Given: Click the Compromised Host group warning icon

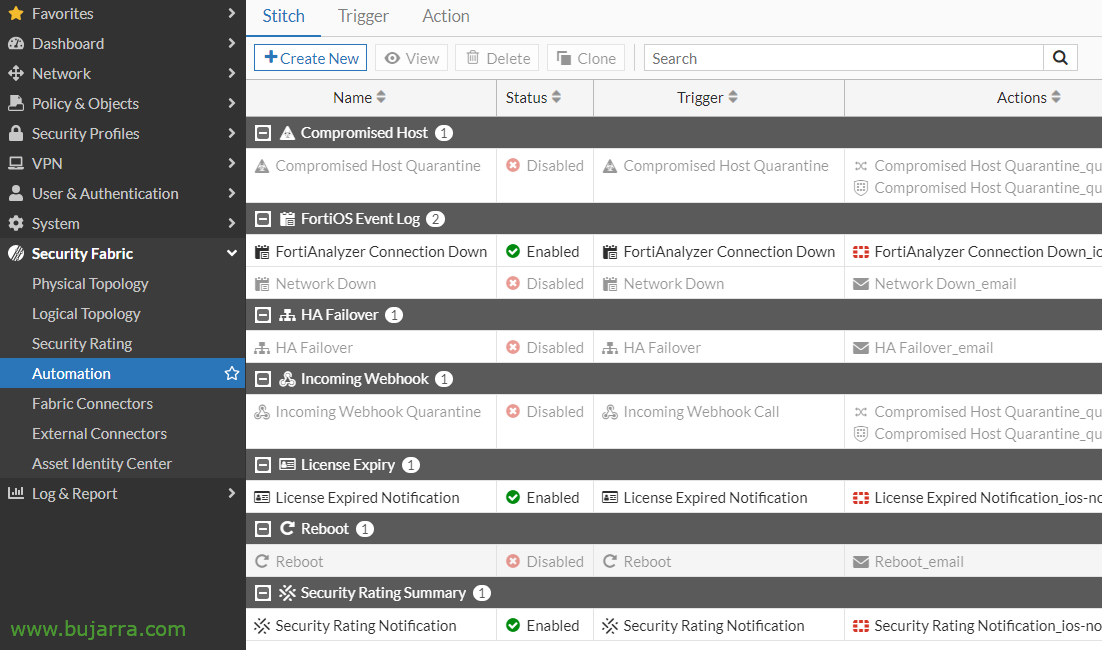Looking at the screenshot, I should coord(287,133).
